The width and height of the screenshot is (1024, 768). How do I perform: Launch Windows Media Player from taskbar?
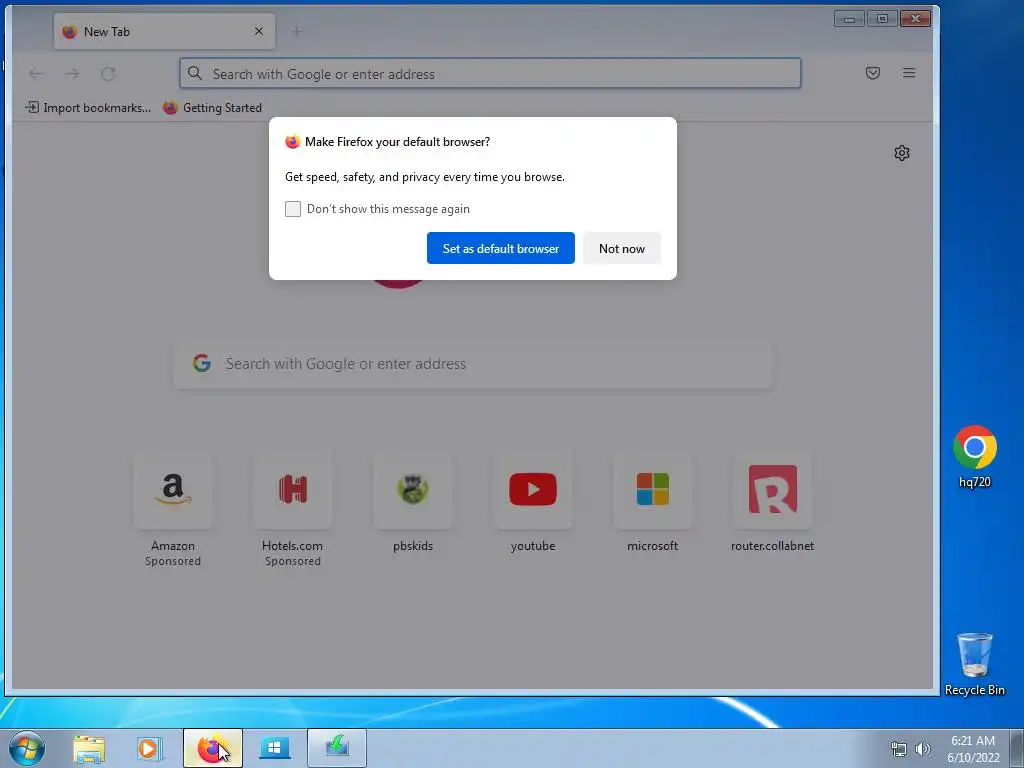(x=150, y=748)
